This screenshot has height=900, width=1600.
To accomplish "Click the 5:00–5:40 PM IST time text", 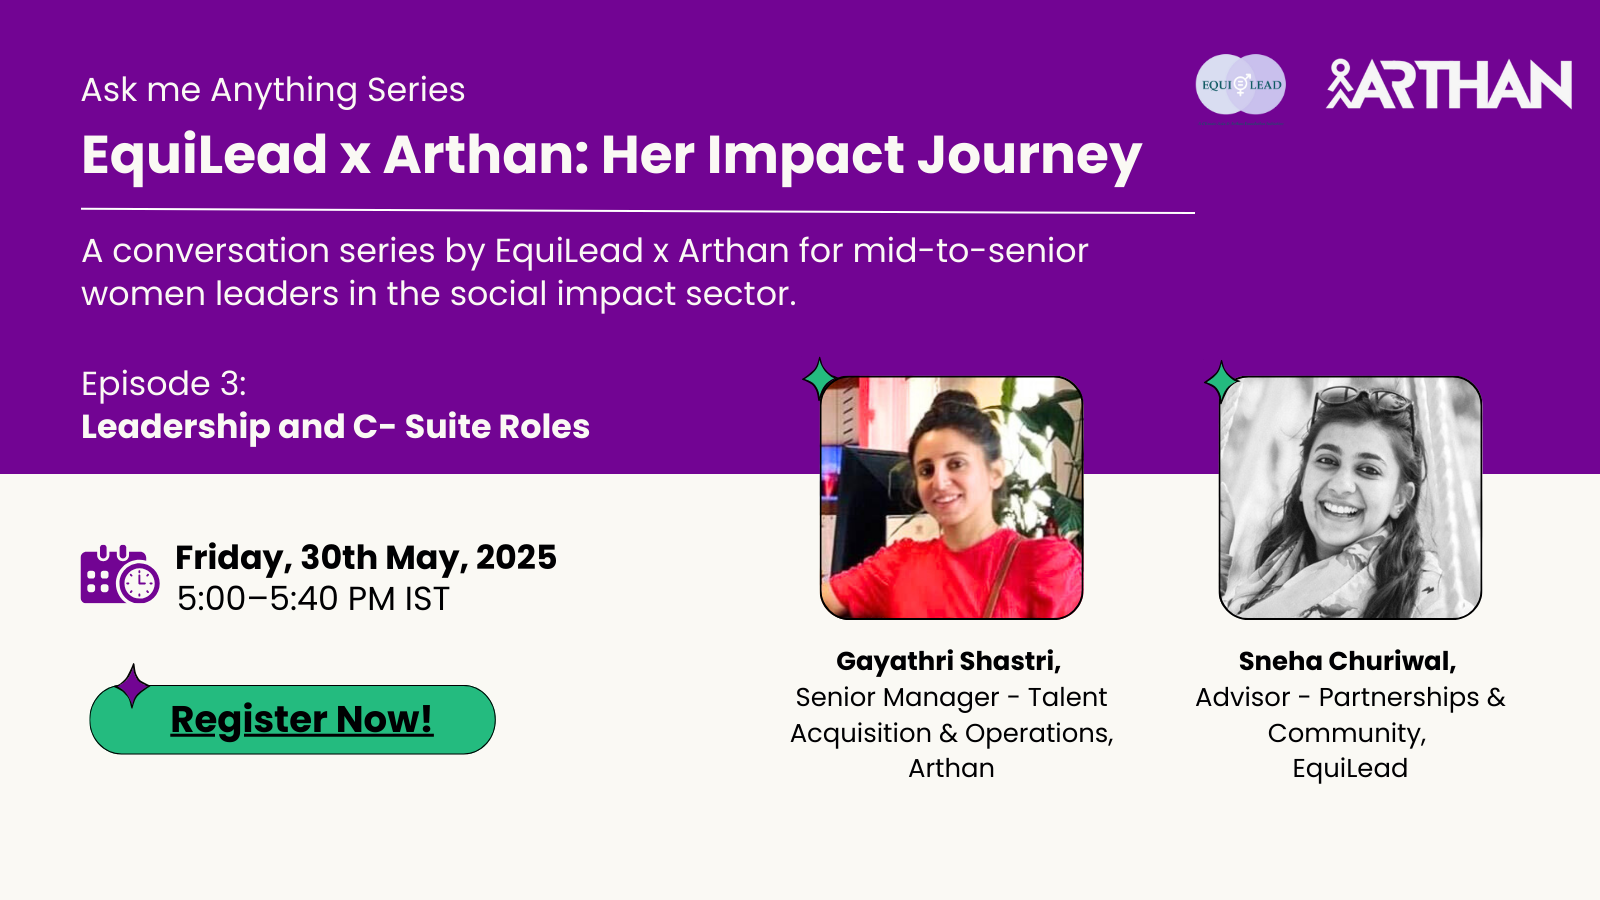I will (313, 599).
